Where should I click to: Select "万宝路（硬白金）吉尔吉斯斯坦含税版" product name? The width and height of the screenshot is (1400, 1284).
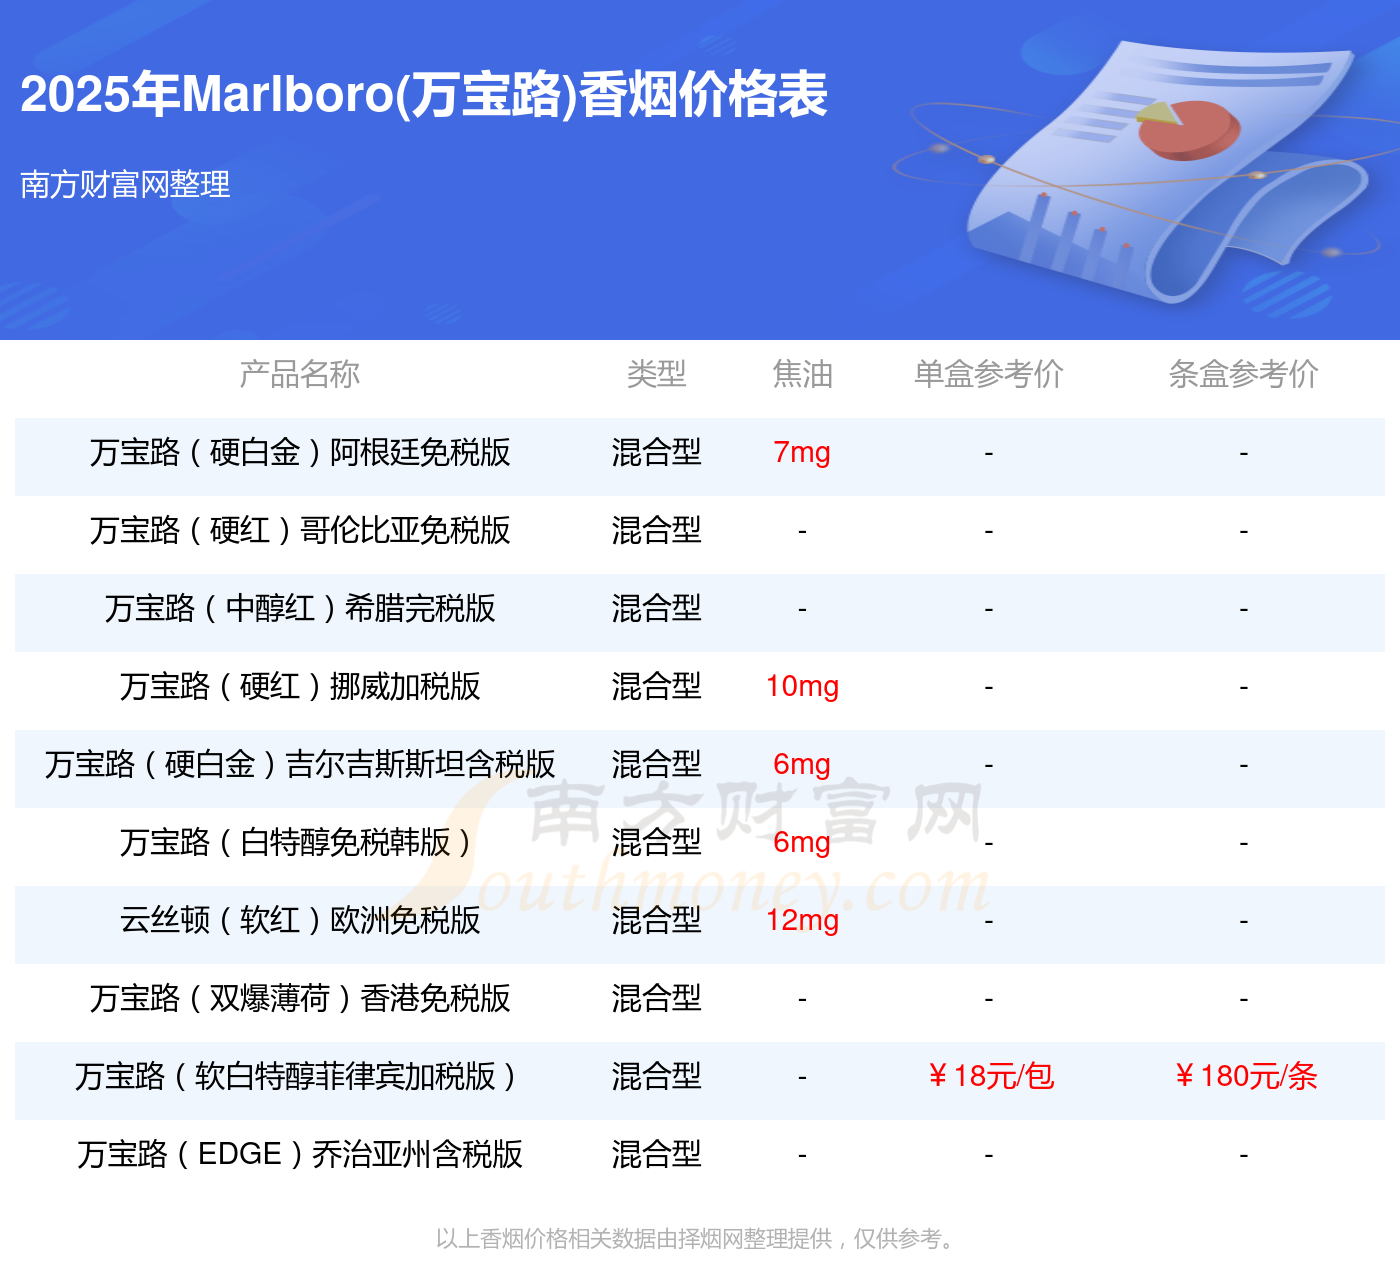click(x=300, y=764)
